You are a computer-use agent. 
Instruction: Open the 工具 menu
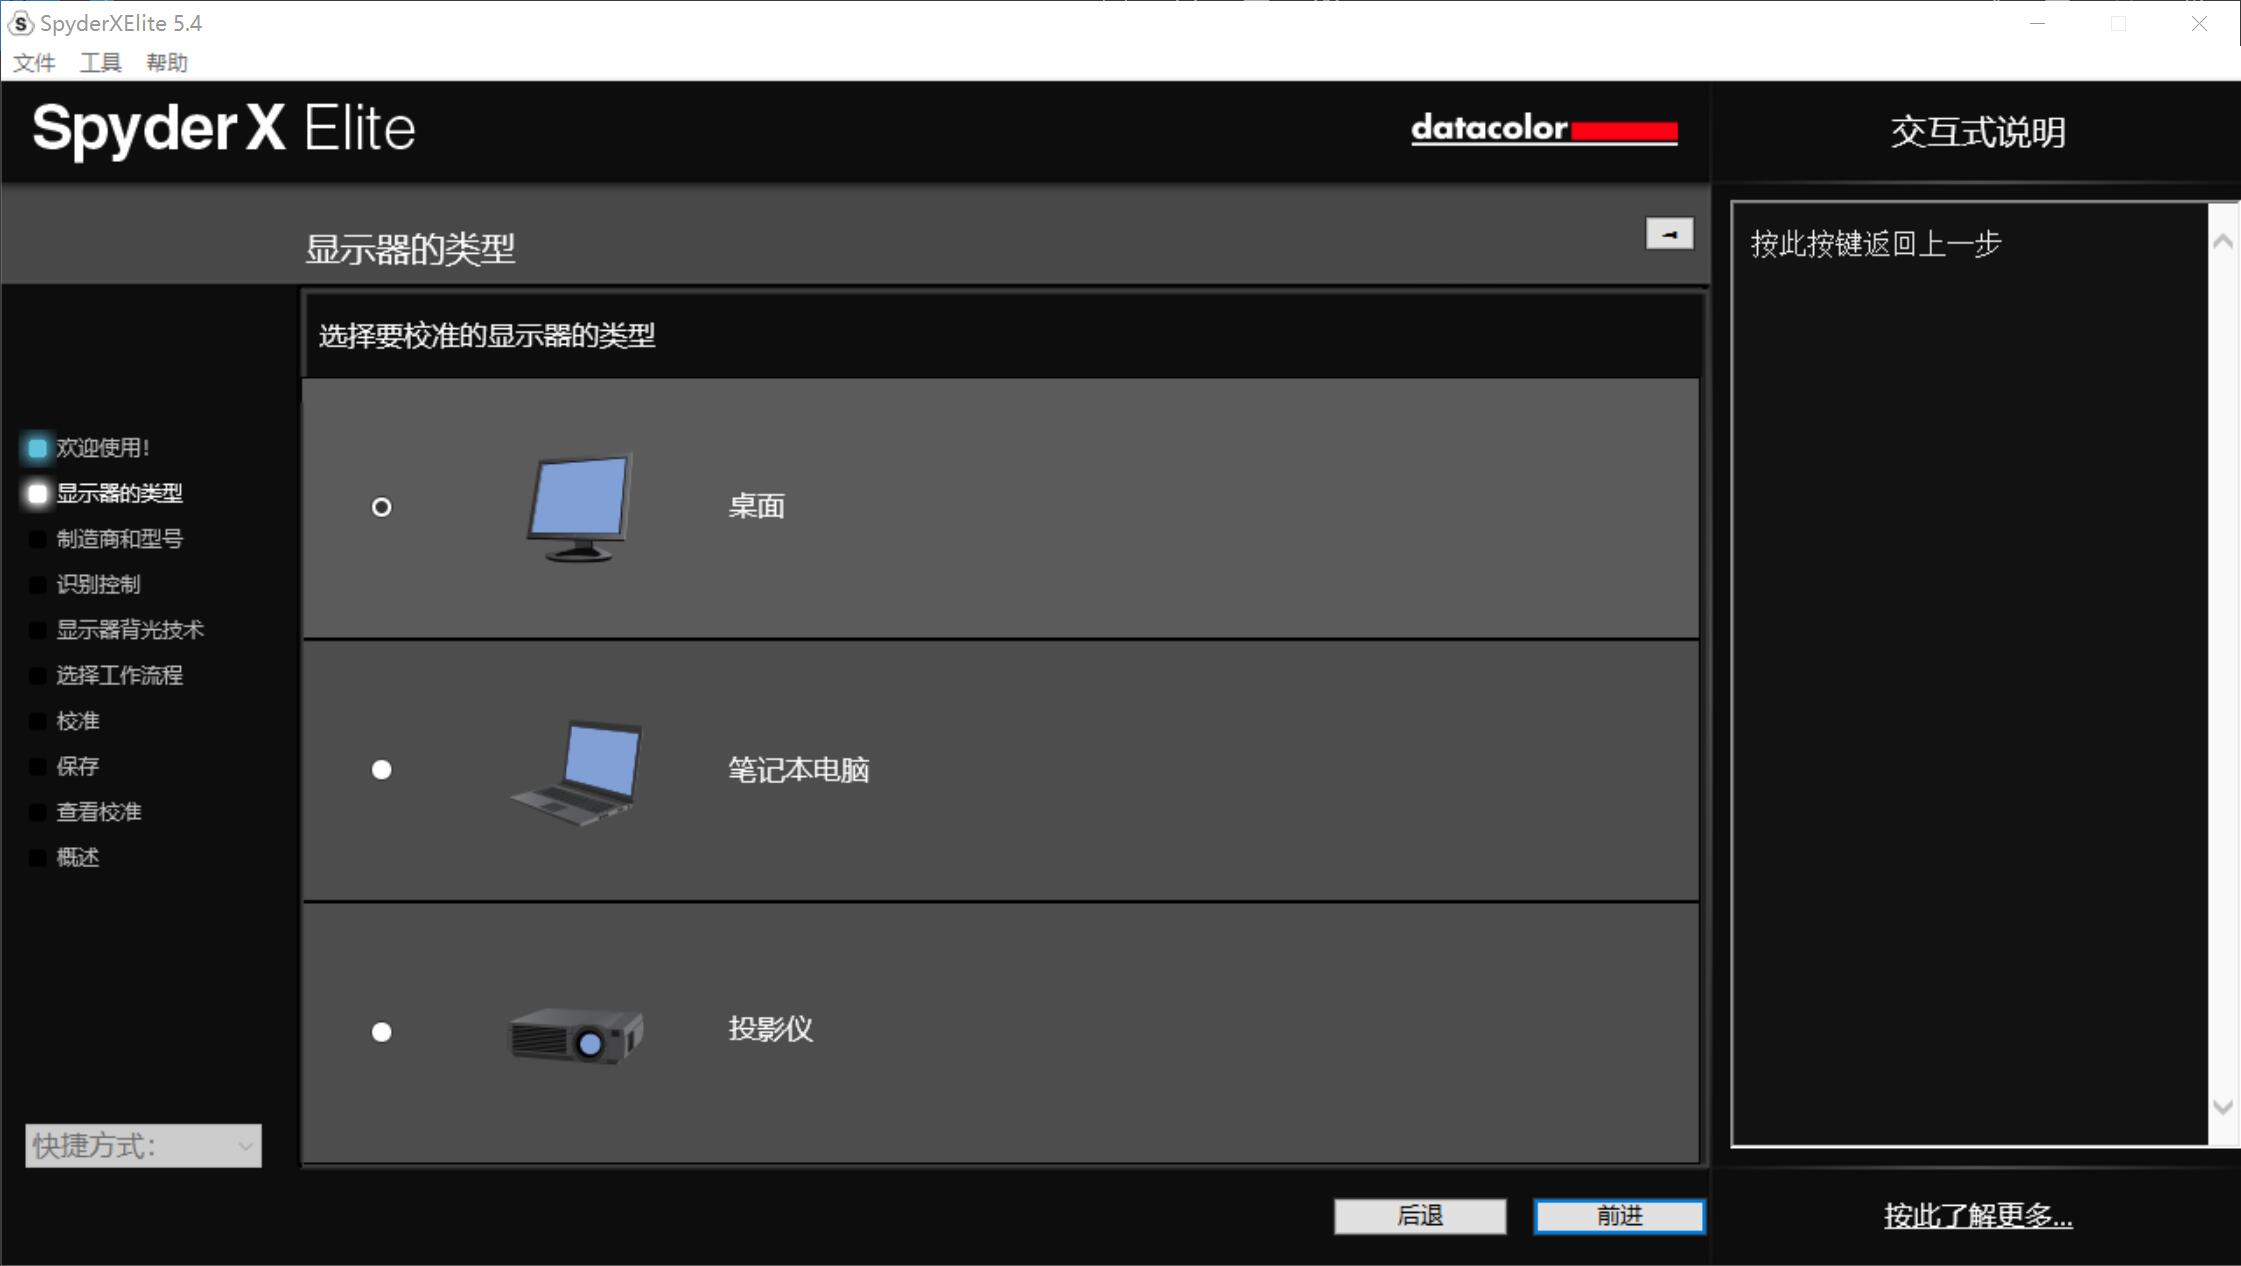100,63
